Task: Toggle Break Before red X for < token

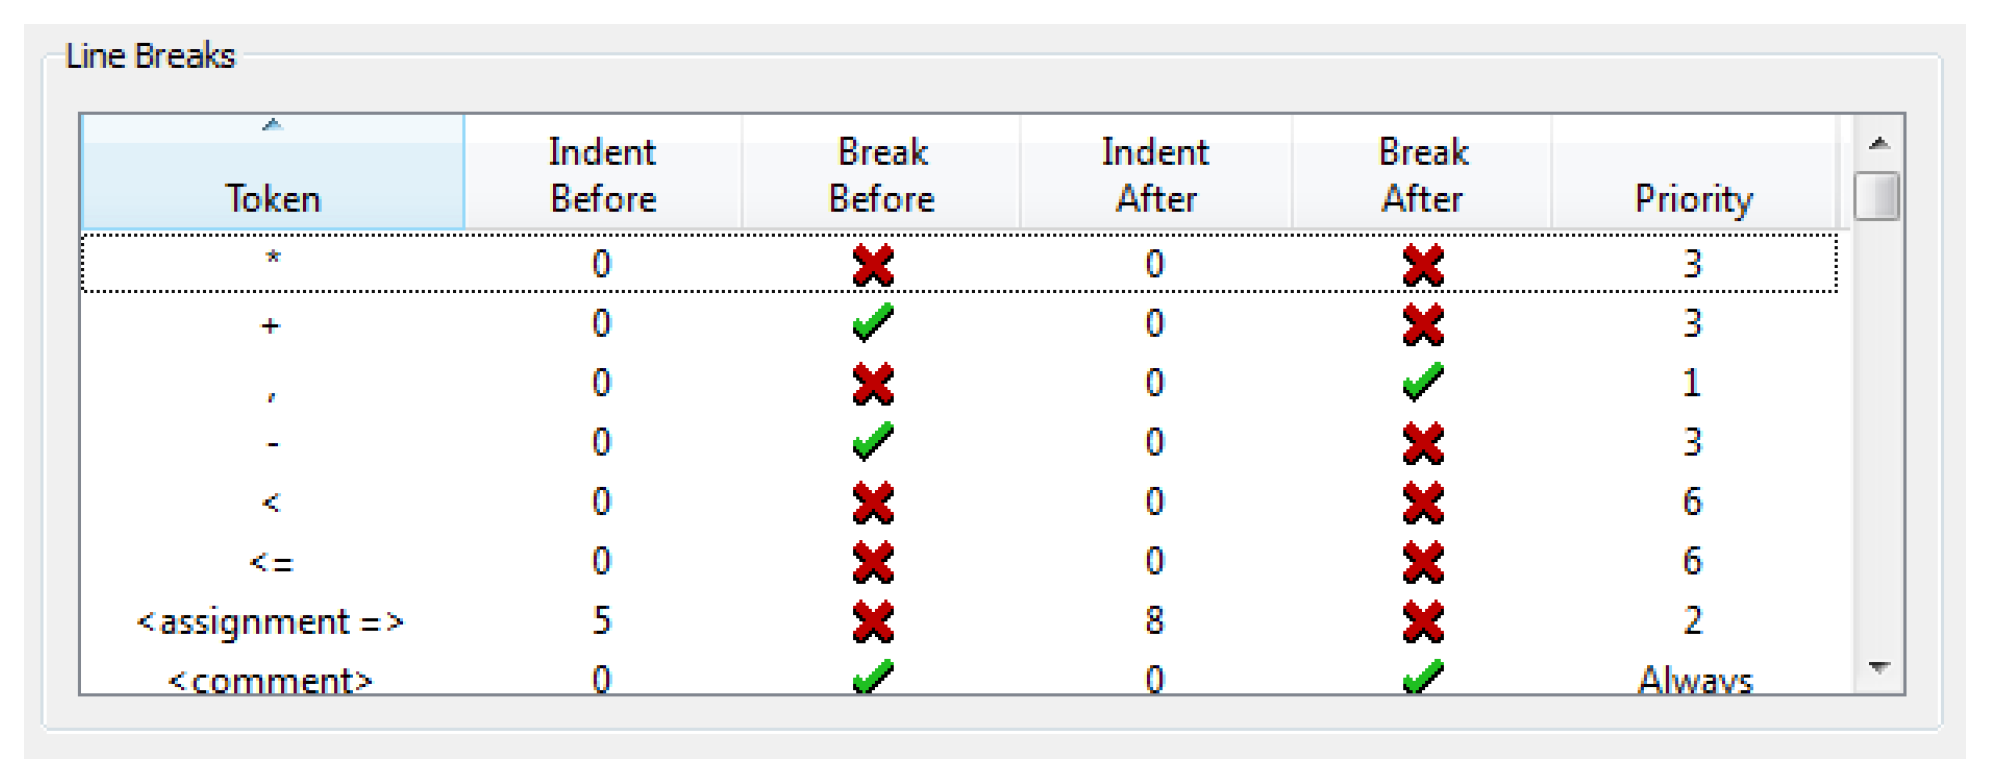Action: [x=873, y=502]
